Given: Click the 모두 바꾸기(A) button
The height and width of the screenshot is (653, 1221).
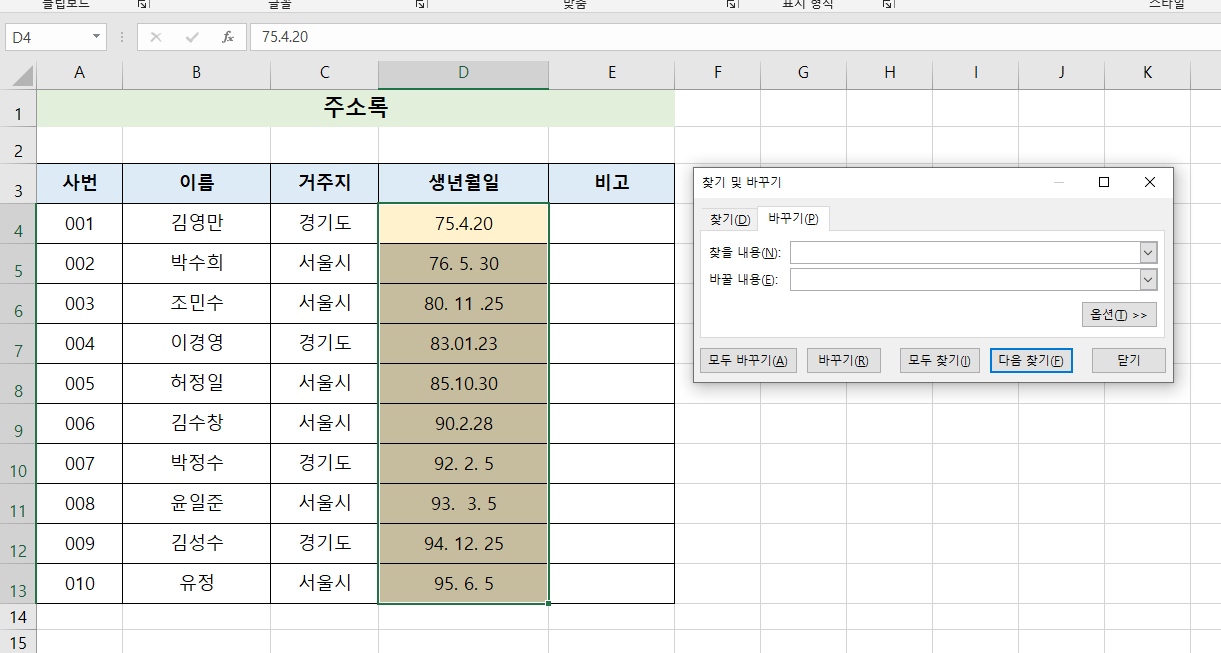Looking at the screenshot, I should click(x=748, y=361).
